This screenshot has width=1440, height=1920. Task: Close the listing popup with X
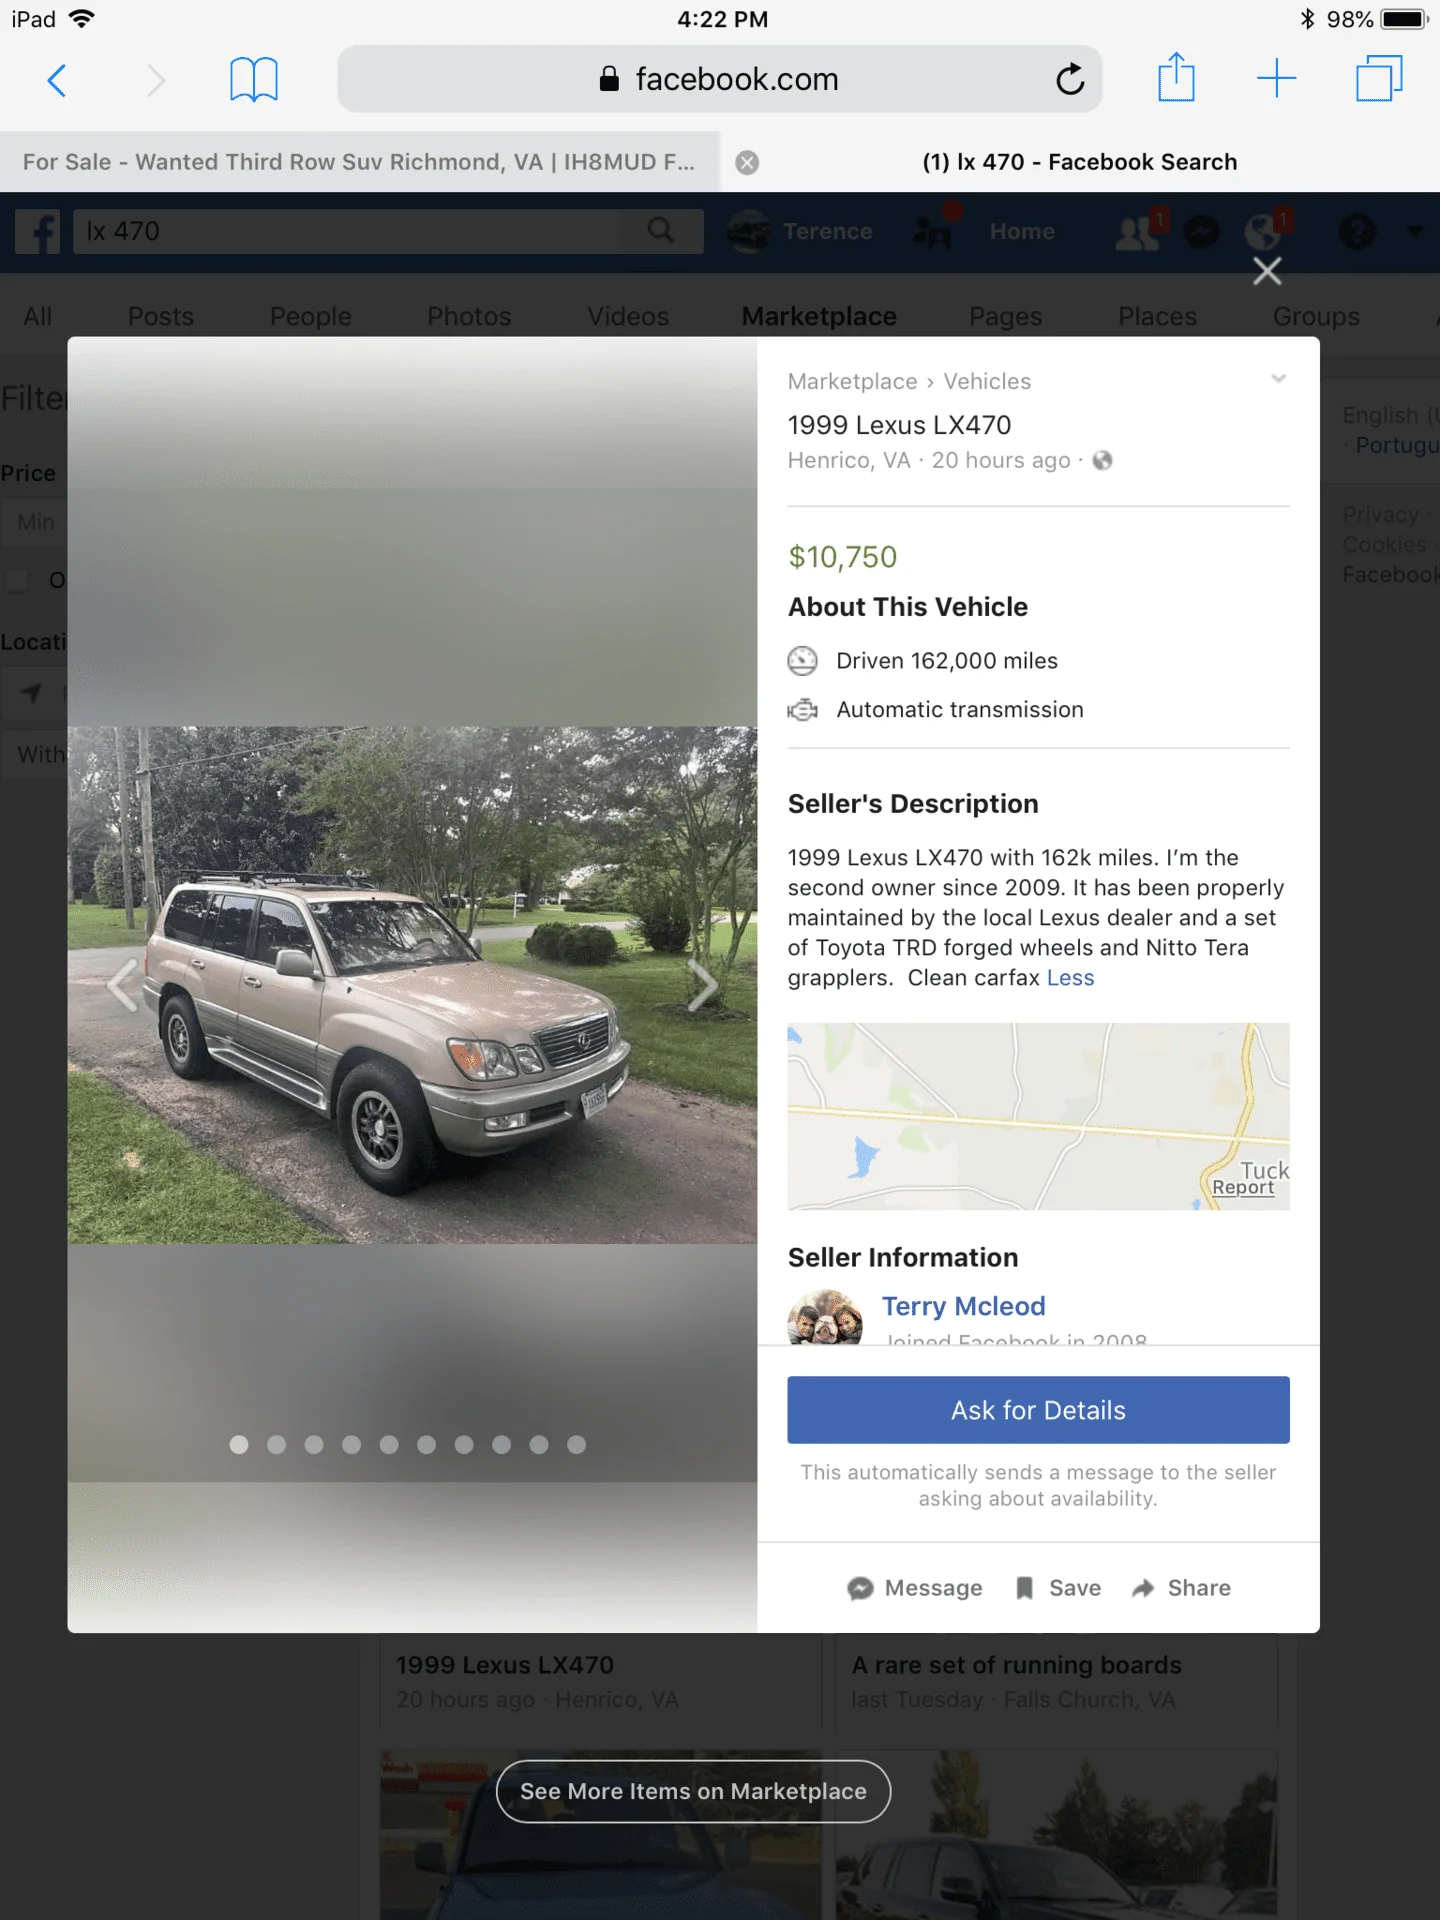point(1267,271)
